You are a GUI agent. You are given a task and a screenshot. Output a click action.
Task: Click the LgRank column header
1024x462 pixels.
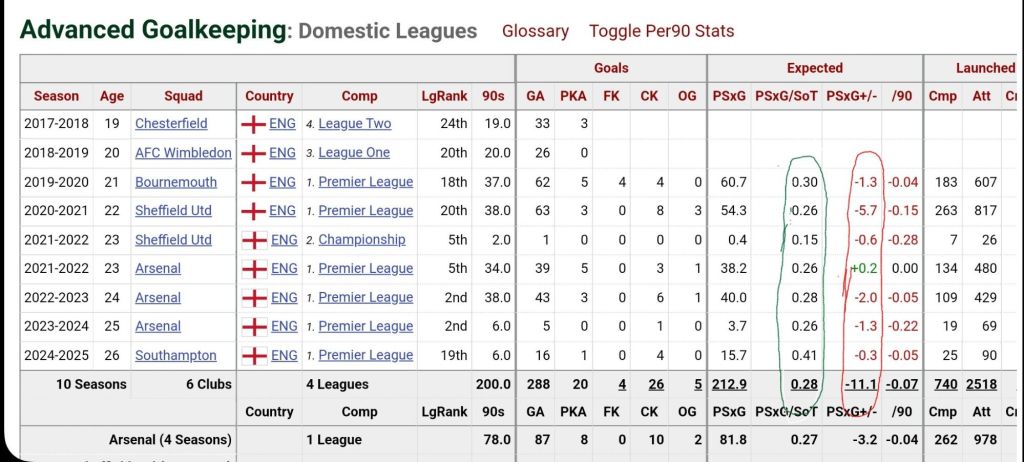[444, 96]
